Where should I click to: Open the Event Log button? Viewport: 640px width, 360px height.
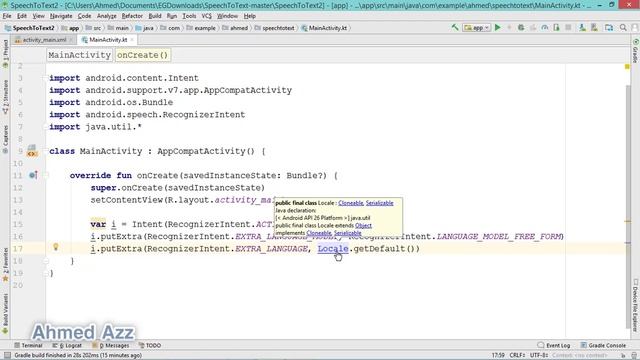tap(554, 345)
